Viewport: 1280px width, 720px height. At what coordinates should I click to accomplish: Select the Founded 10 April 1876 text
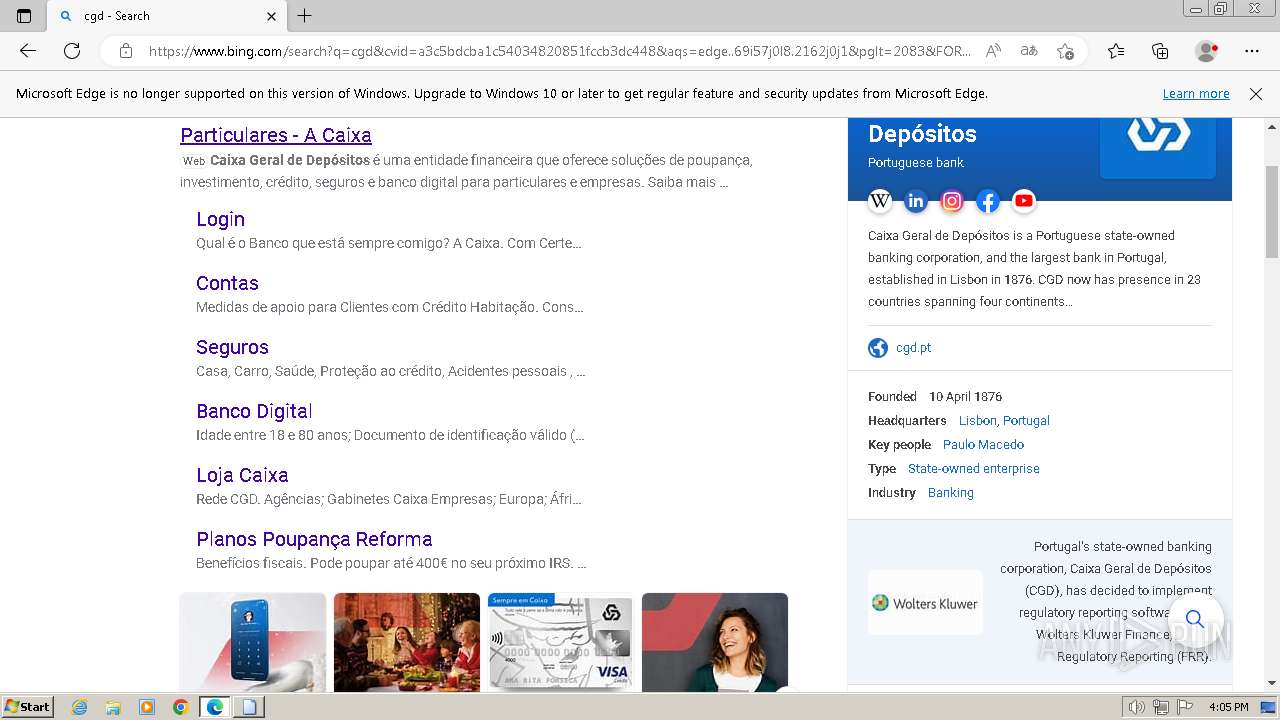935,397
